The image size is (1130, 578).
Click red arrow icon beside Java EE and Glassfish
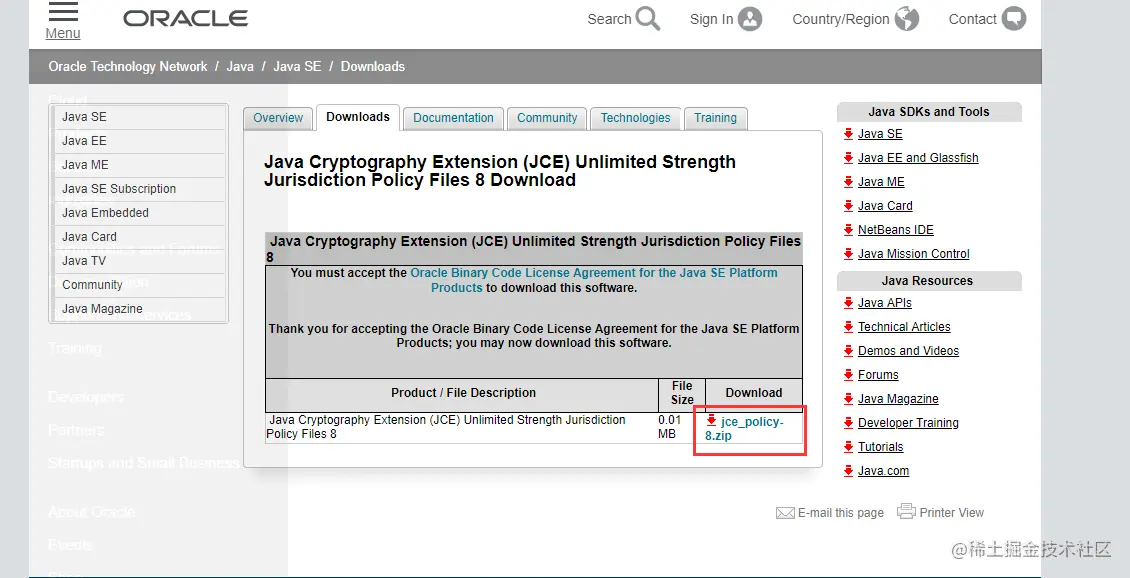click(848, 158)
